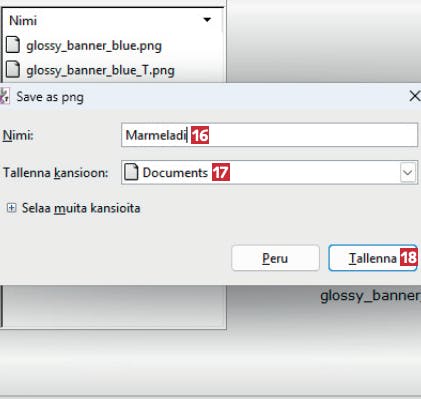This screenshot has width=421, height=399.
Task: Open the Tallenna kansioon folder dropdown
Action: (x=408, y=173)
